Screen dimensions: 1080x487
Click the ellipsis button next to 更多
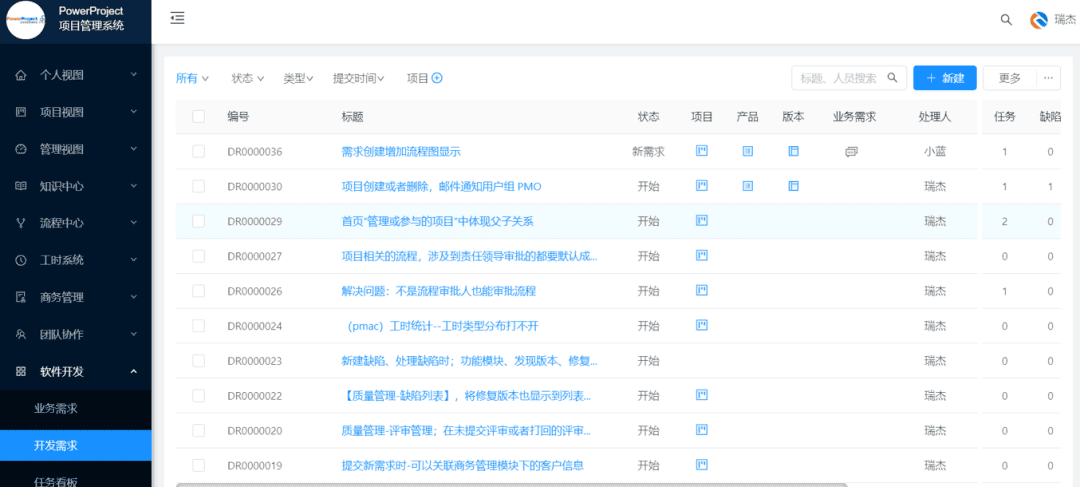click(1048, 78)
